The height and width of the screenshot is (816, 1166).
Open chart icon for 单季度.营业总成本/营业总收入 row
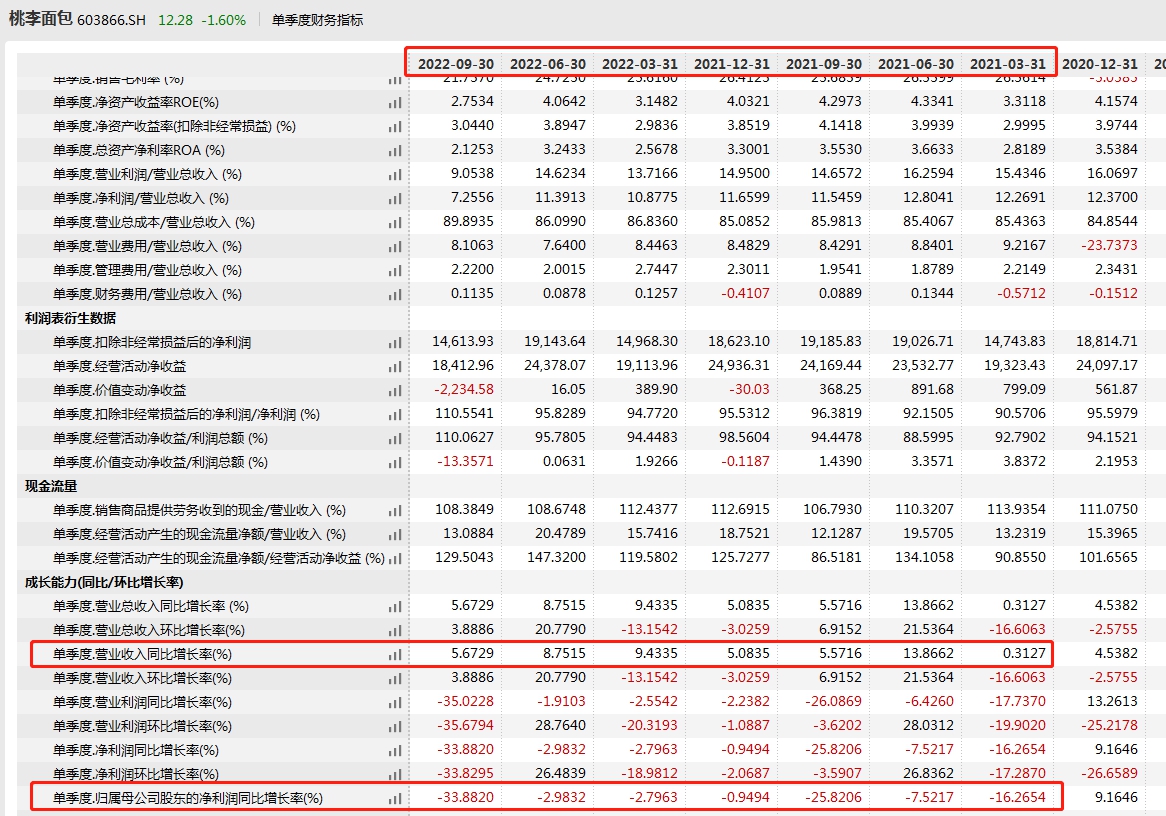pyautogui.click(x=395, y=222)
